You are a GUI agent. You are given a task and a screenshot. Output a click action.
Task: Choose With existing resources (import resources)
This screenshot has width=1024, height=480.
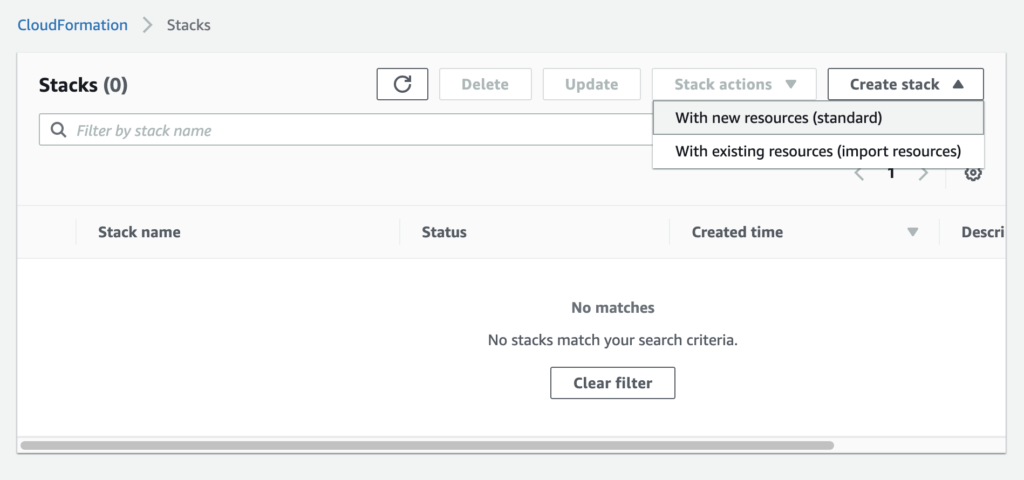(818, 152)
